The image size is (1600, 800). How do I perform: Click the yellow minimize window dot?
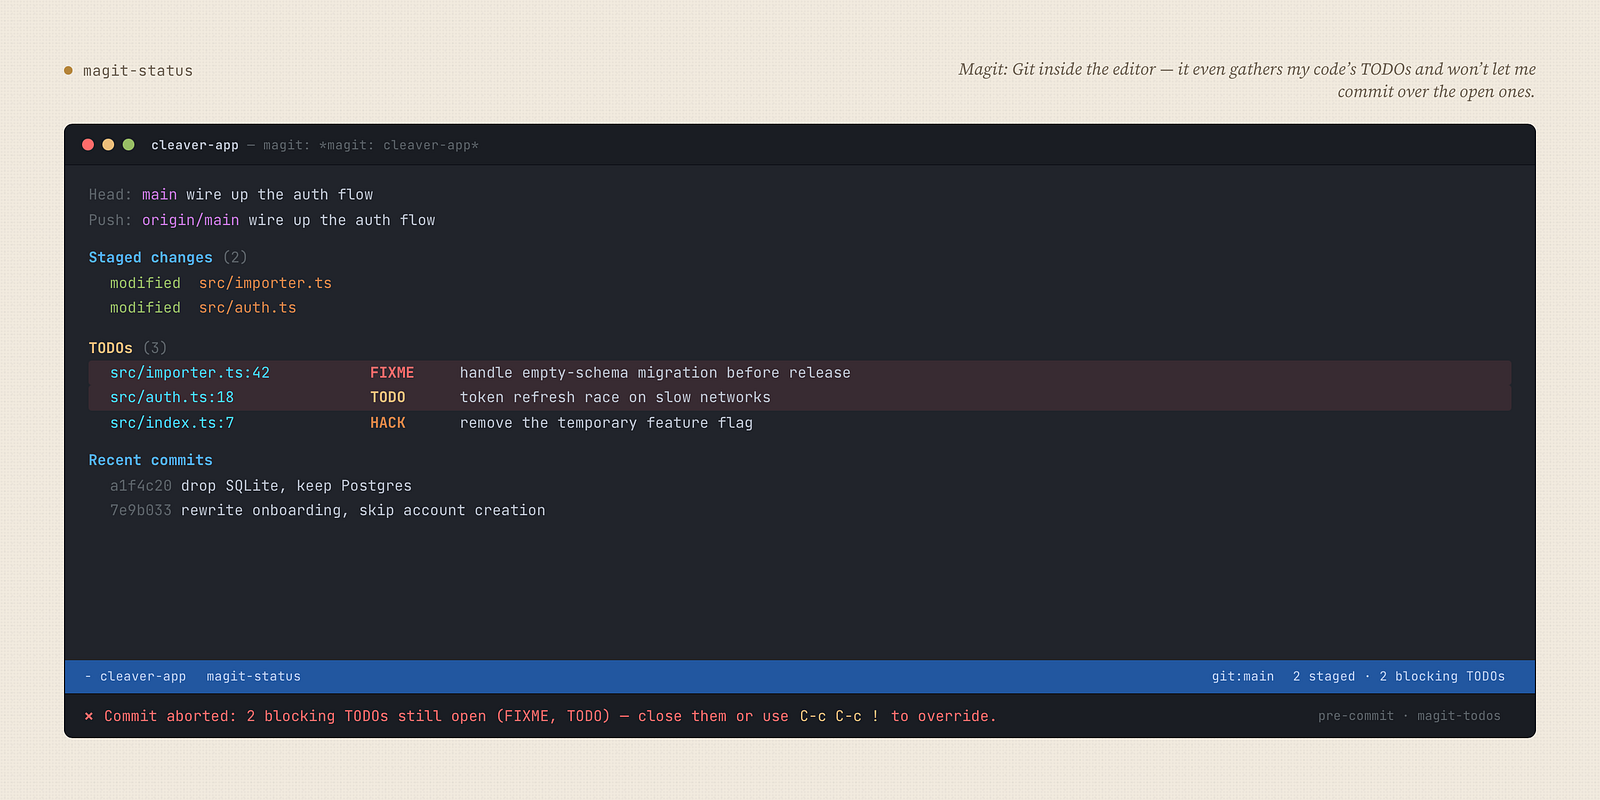click(x=108, y=145)
